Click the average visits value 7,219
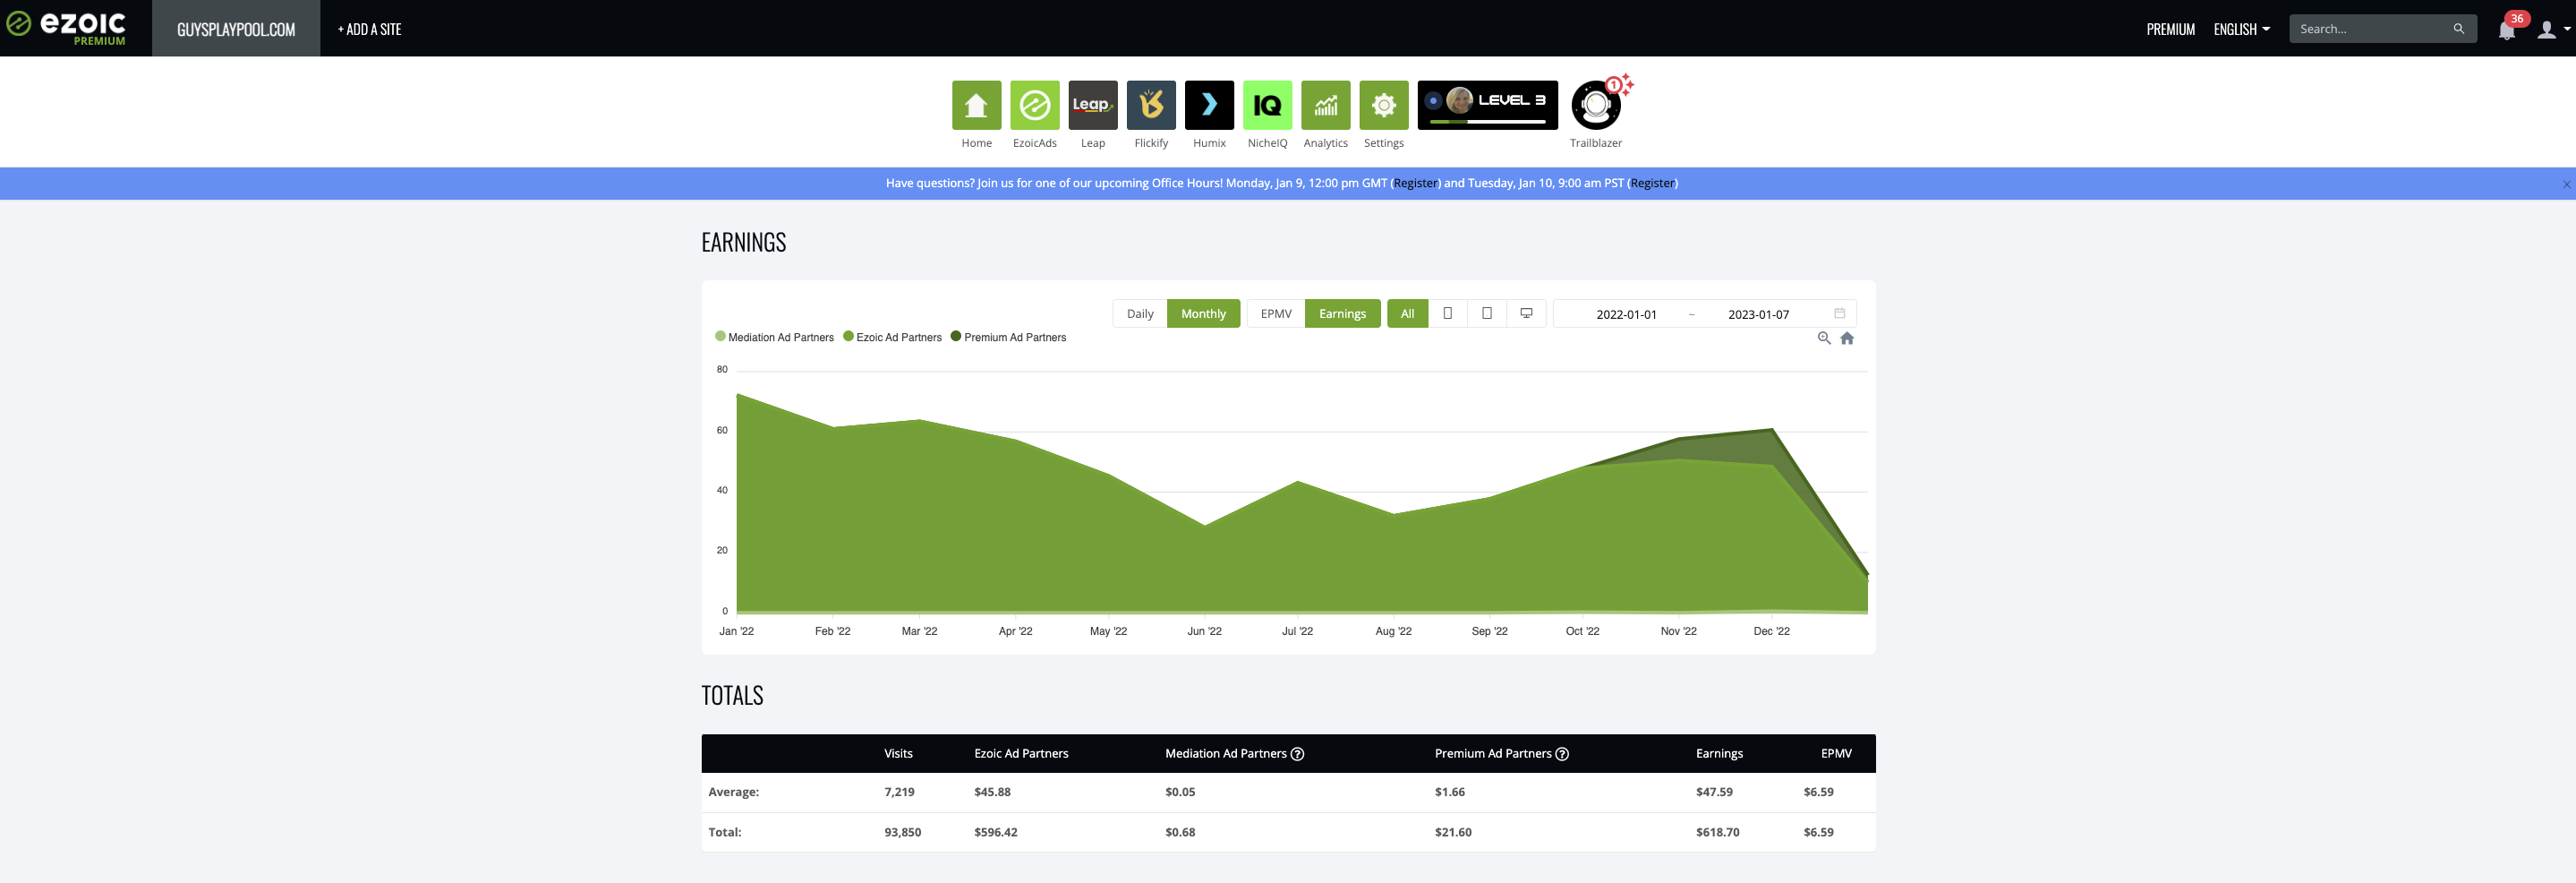This screenshot has width=2576, height=883. pos(899,792)
